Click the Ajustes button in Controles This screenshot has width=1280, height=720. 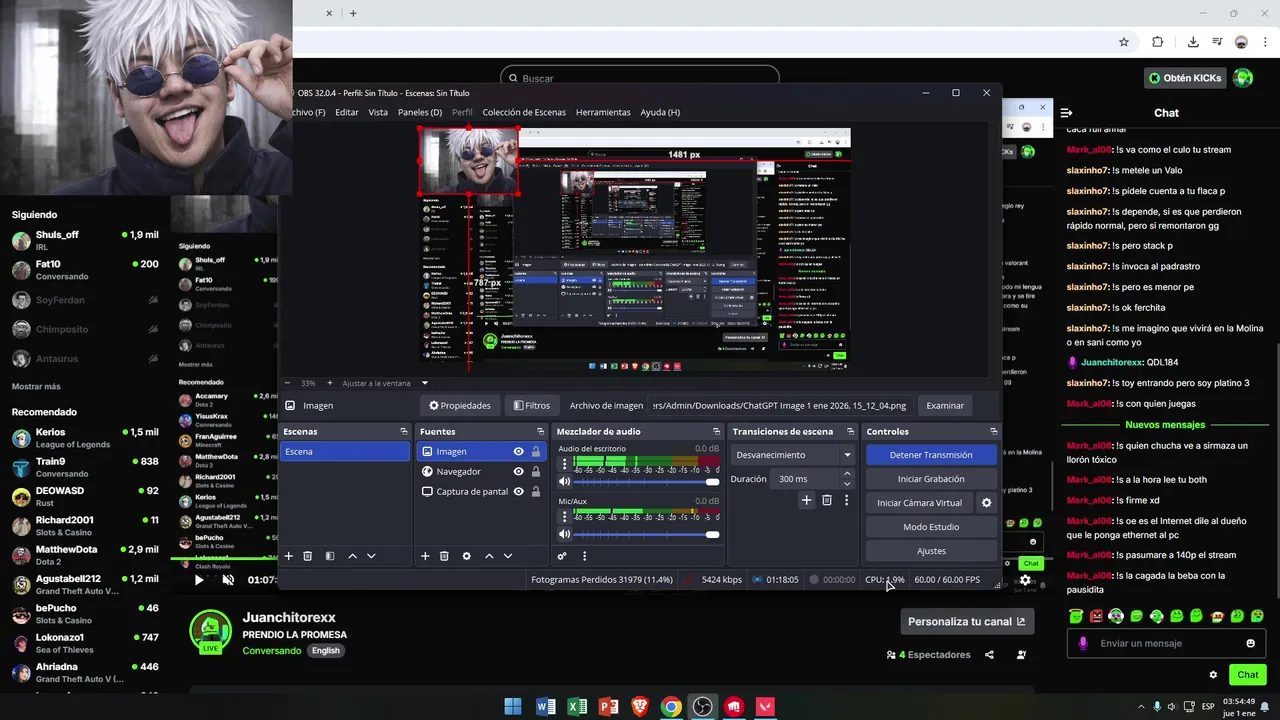pyautogui.click(x=931, y=551)
